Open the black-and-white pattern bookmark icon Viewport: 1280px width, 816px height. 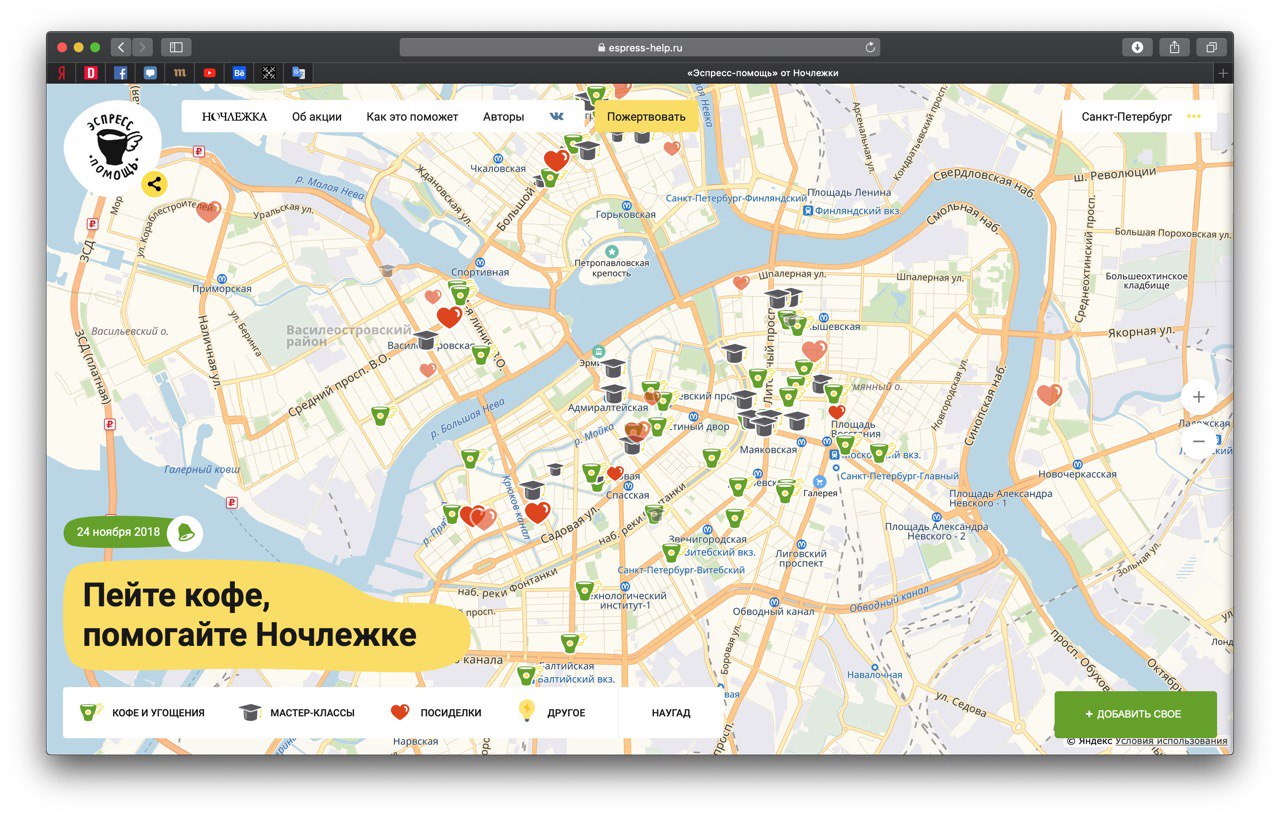(268, 73)
